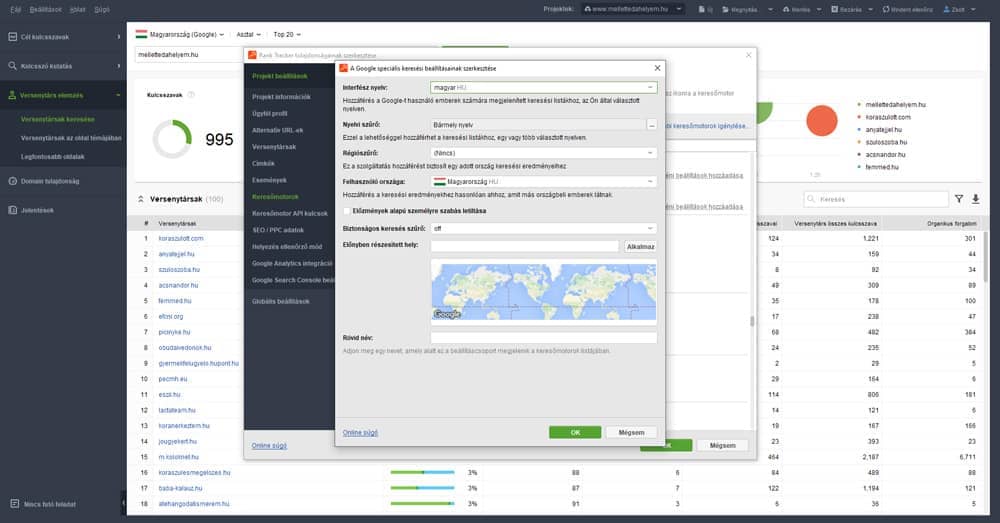Click the Keresés search field above the table

876,199
